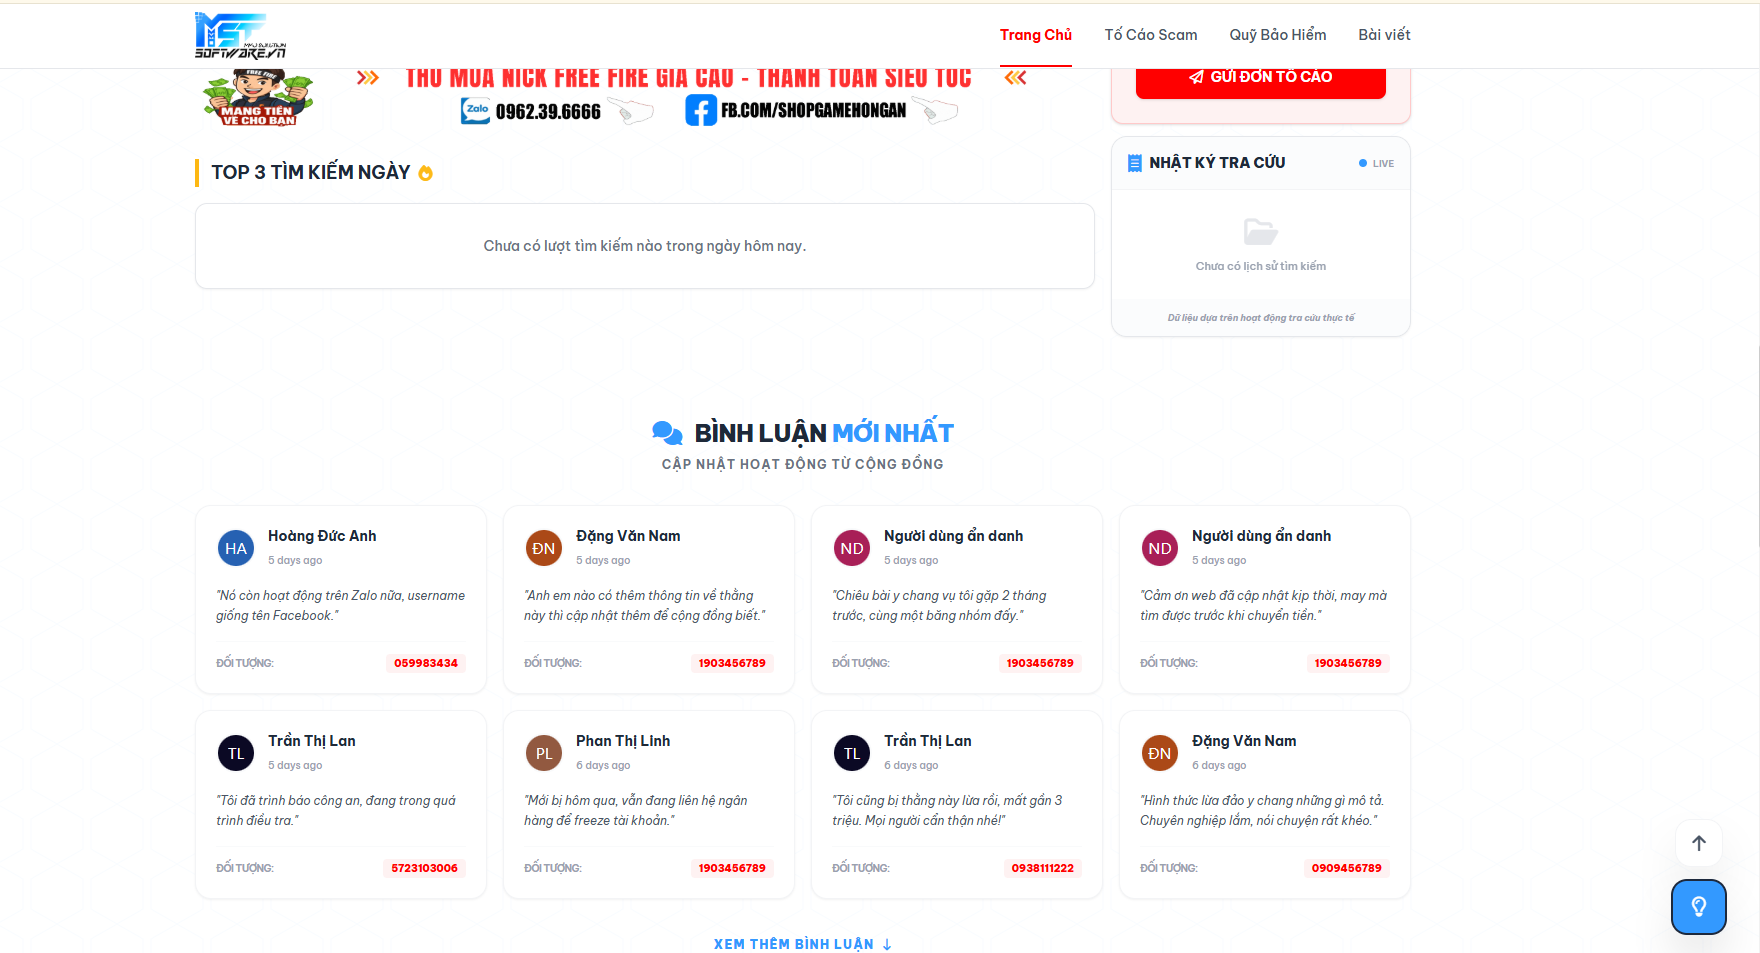Click the 5723103006 target number tag
The height and width of the screenshot is (953, 1760).
(x=424, y=868)
